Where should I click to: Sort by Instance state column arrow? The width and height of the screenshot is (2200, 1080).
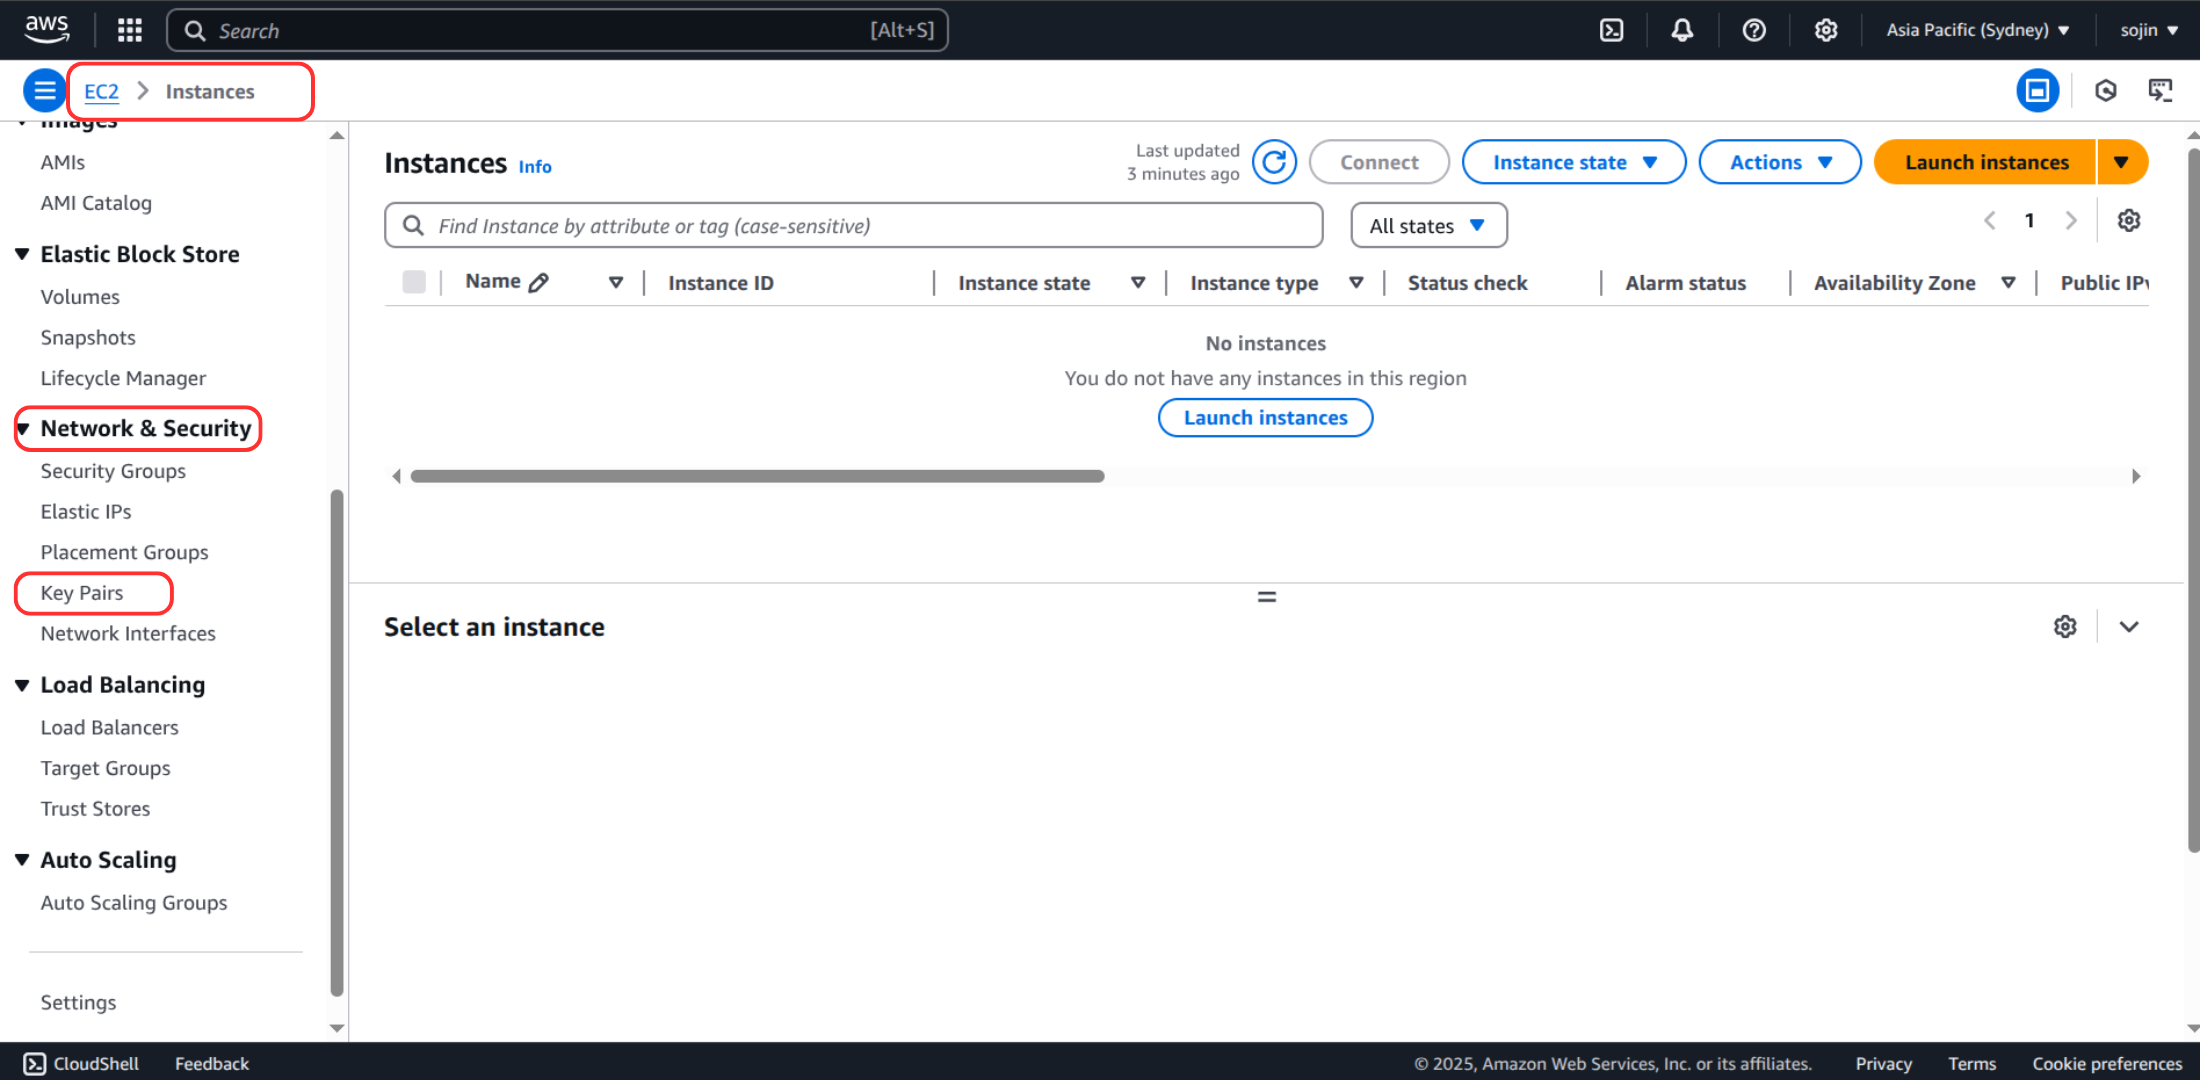click(x=1138, y=283)
